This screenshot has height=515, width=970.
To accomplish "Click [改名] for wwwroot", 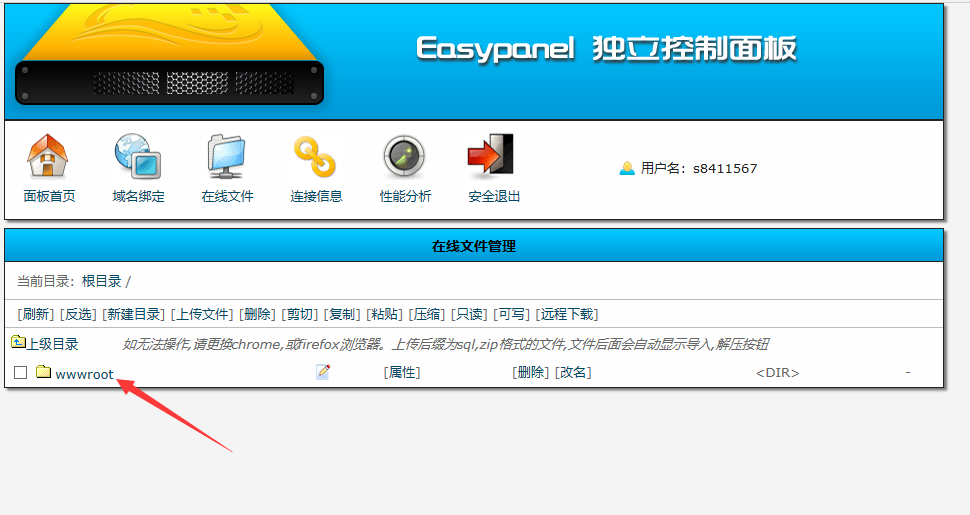I will point(573,373).
